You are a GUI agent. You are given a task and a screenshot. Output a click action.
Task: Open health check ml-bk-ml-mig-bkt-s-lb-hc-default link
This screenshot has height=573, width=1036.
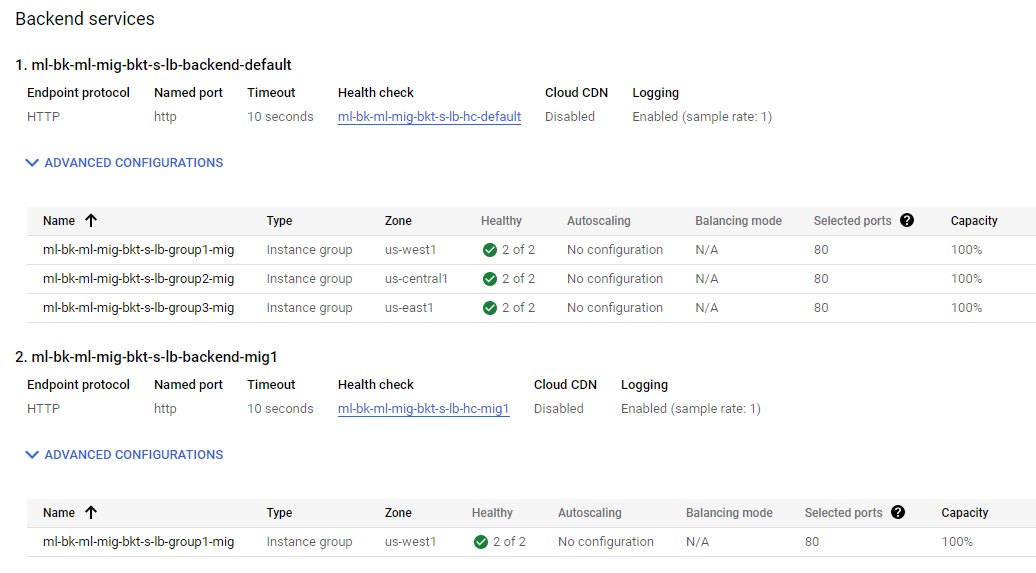429,117
